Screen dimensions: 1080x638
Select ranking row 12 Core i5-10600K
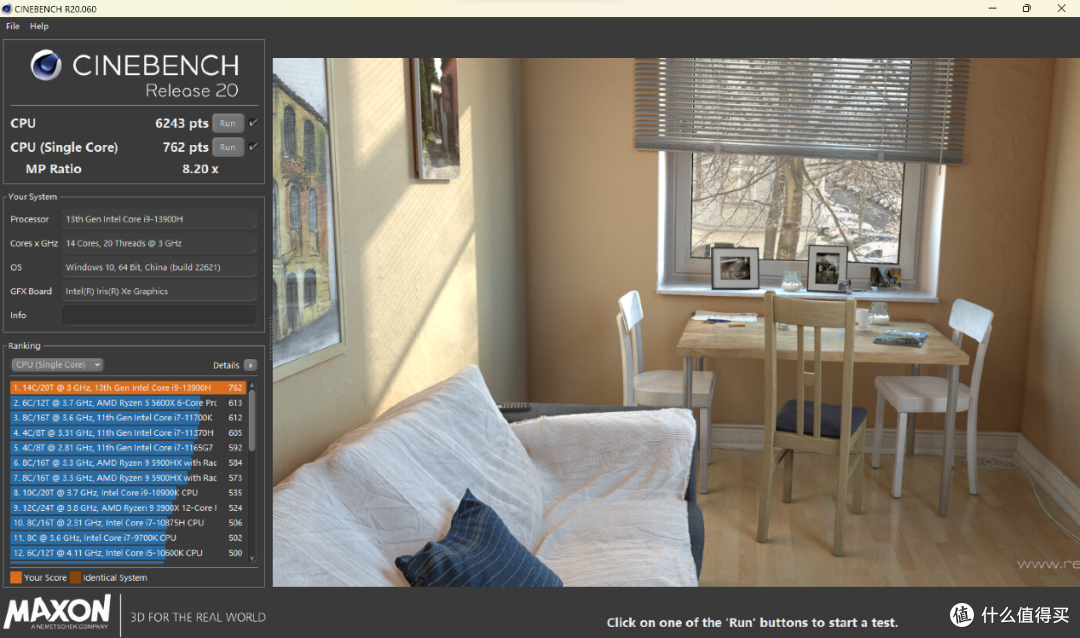click(127, 553)
